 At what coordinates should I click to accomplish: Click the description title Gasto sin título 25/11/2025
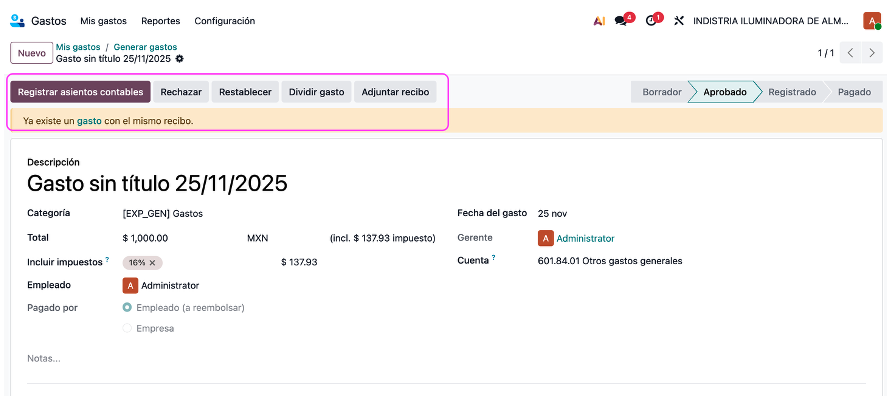click(157, 184)
